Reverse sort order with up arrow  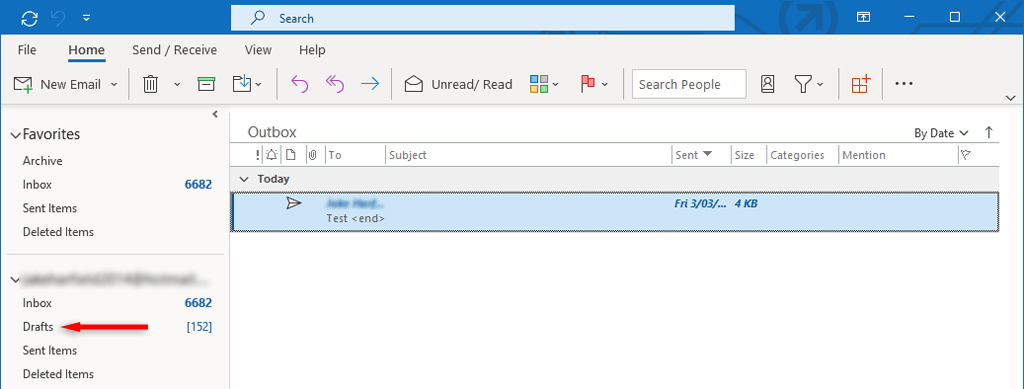989,132
